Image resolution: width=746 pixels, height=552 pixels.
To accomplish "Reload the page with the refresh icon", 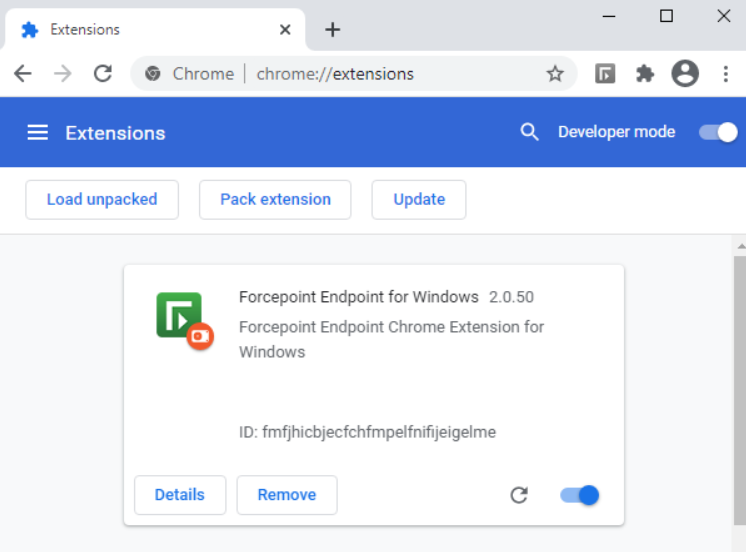I will (x=102, y=73).
